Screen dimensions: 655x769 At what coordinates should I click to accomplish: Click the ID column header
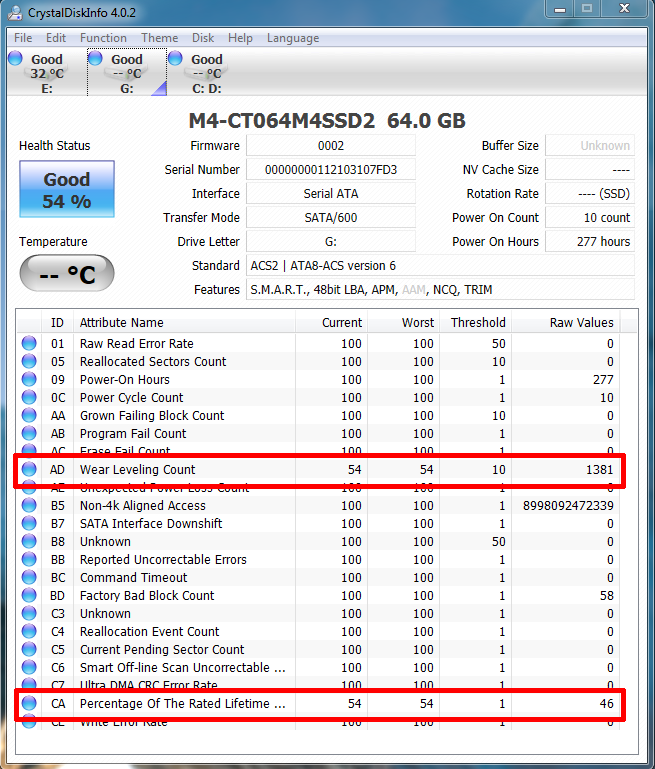coord(57,323)
